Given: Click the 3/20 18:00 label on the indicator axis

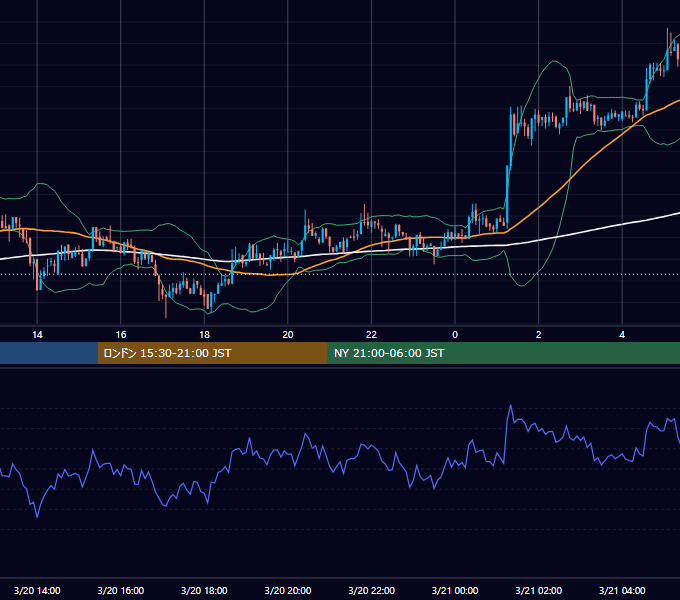Looking at the screenshot, I should click(204, 590).
